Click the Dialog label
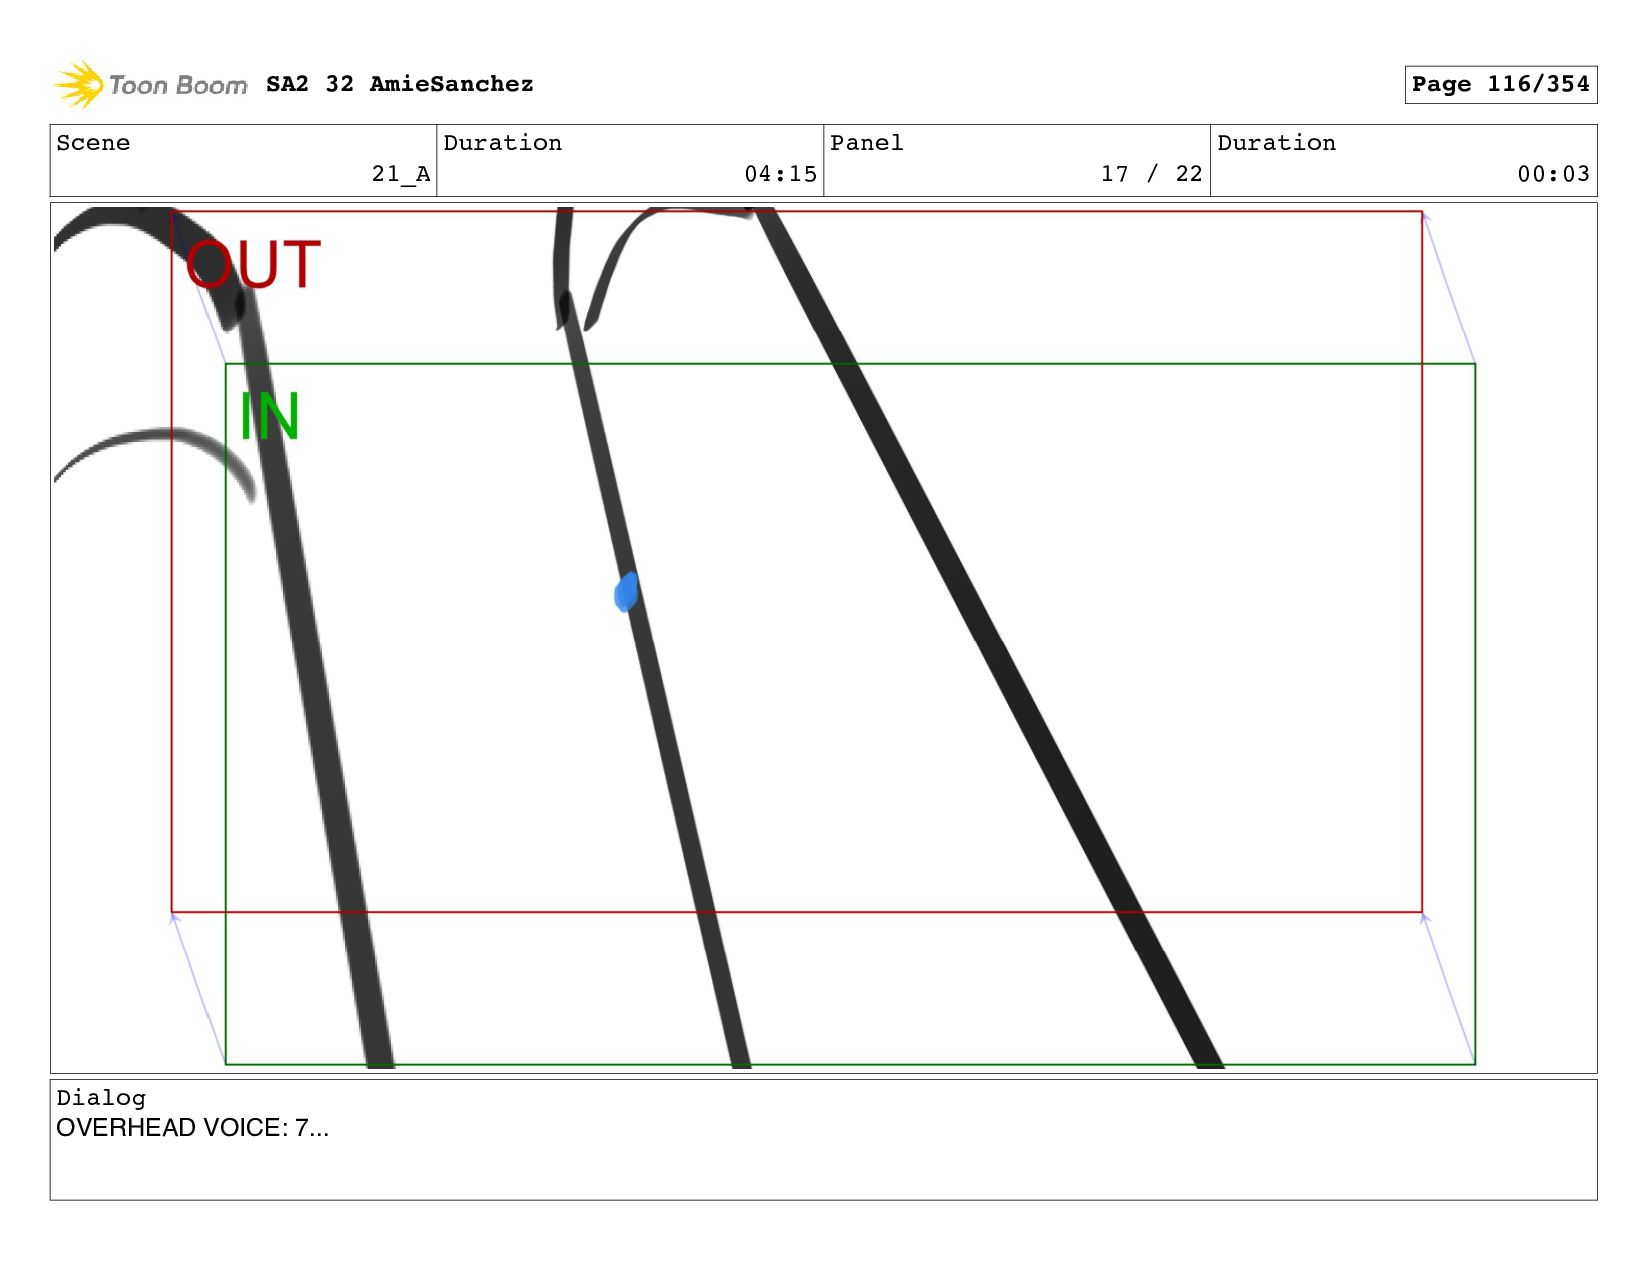Viewport: 1650px width, 1275px height. [x=101, y=1098]
